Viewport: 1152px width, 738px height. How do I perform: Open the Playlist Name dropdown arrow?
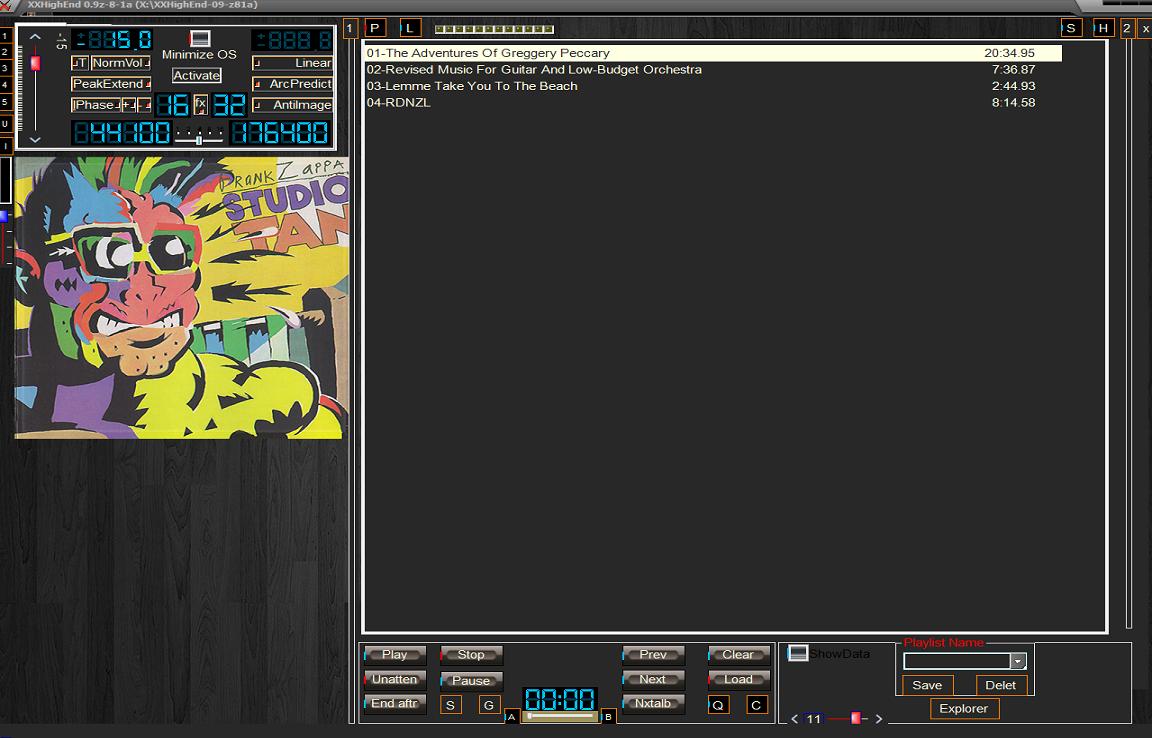pos(1018,662)
